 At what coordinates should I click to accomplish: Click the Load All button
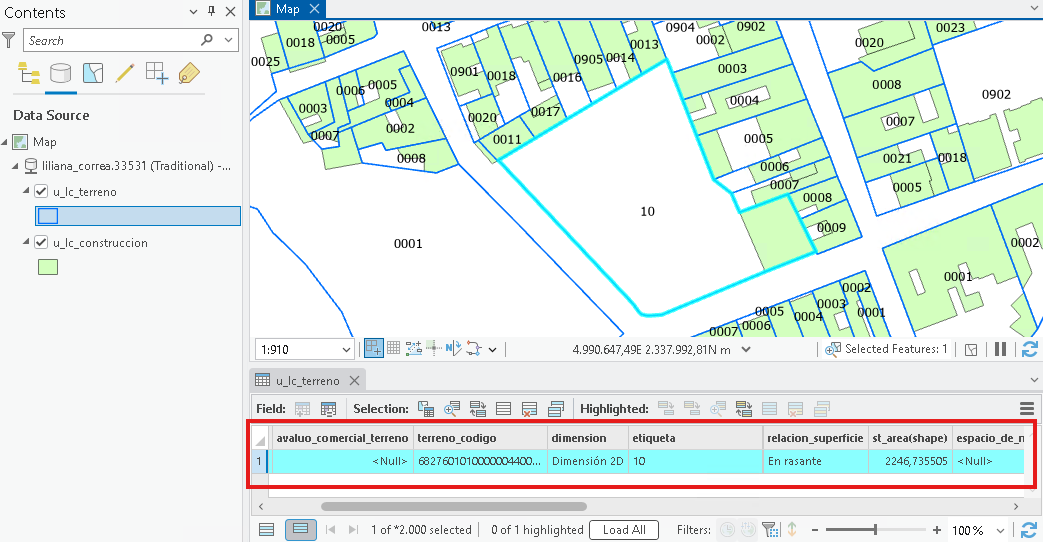coord(624,529)
